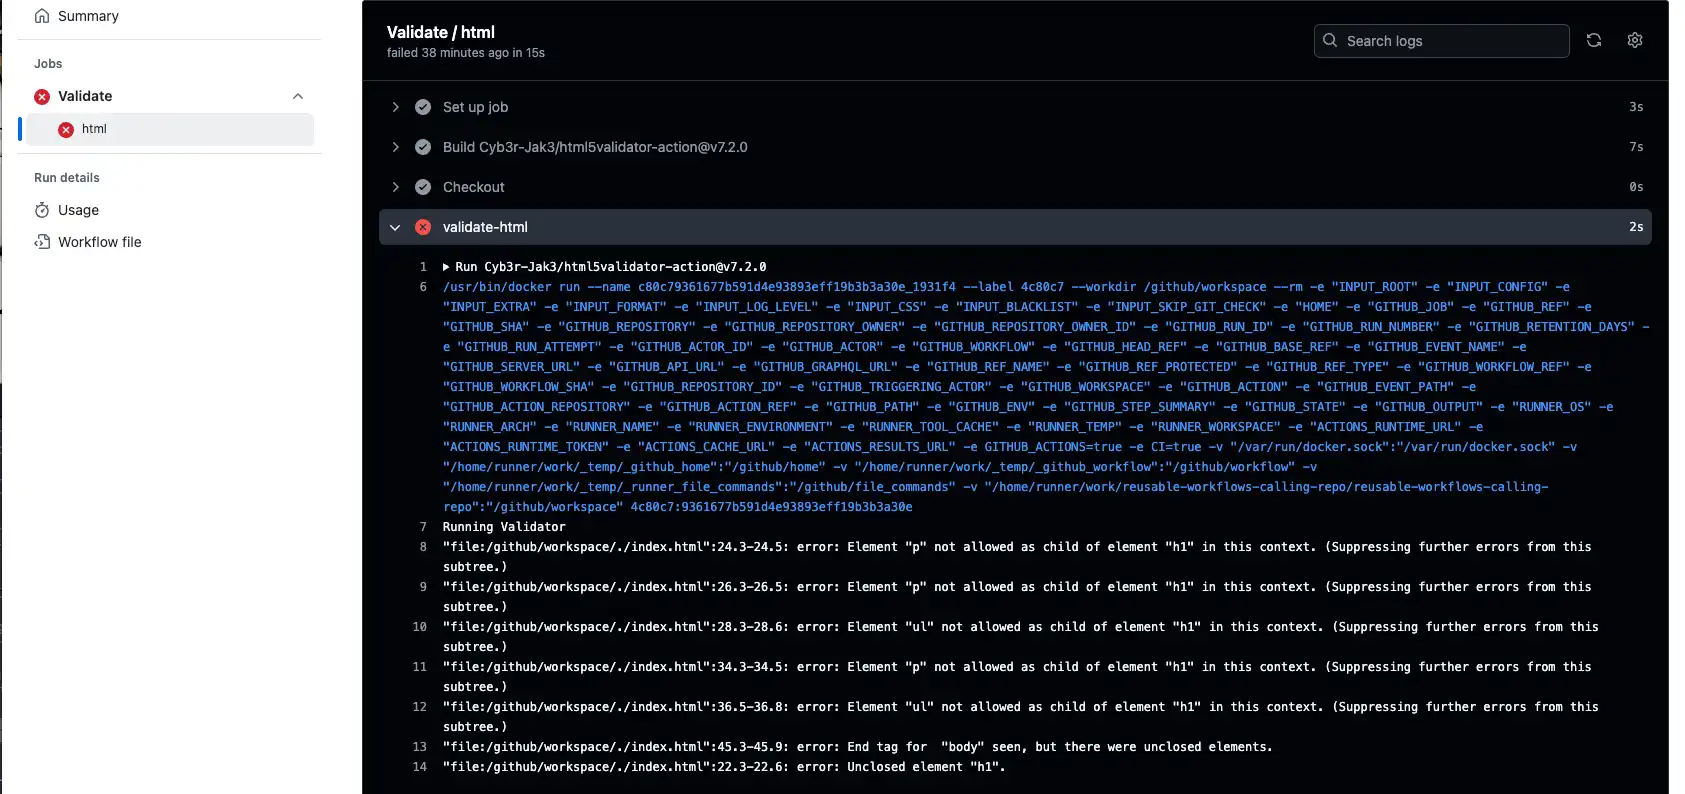Click the re-run jobs refresh icon

coord(1594,40)
